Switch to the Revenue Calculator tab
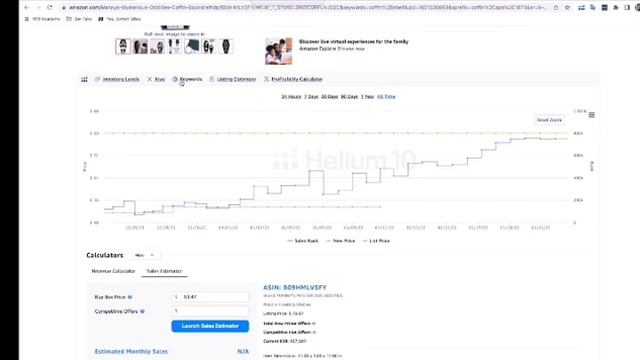640x360 pixels. pyautogui.click(x=113, y=271)
